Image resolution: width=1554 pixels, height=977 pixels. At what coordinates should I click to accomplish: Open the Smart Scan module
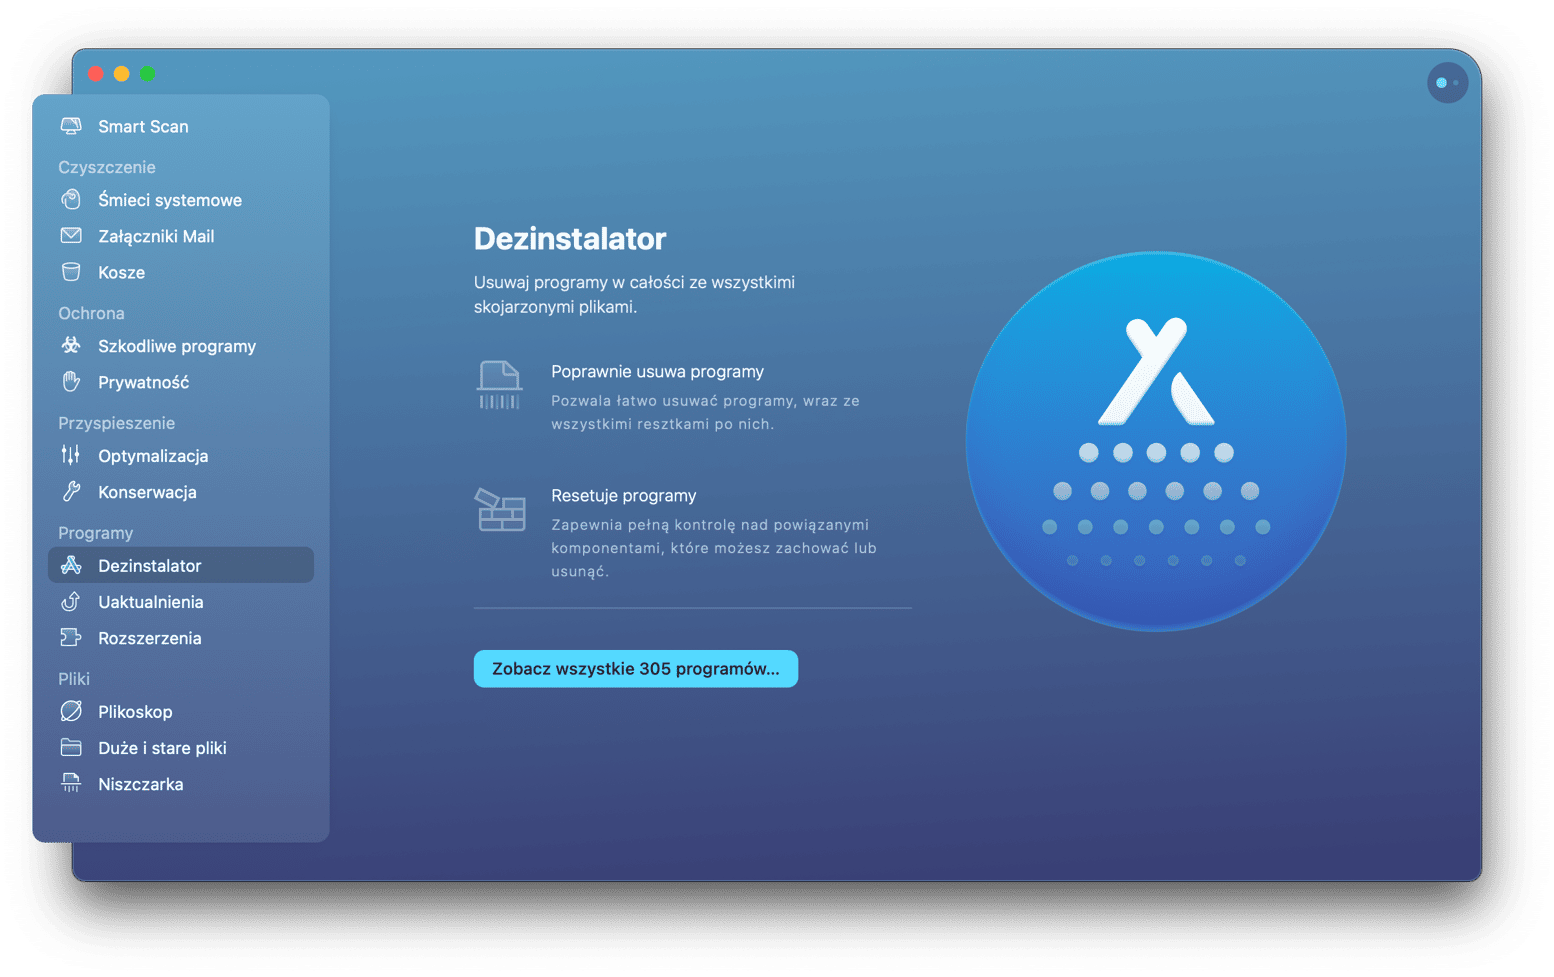click(x=181, y=126)
